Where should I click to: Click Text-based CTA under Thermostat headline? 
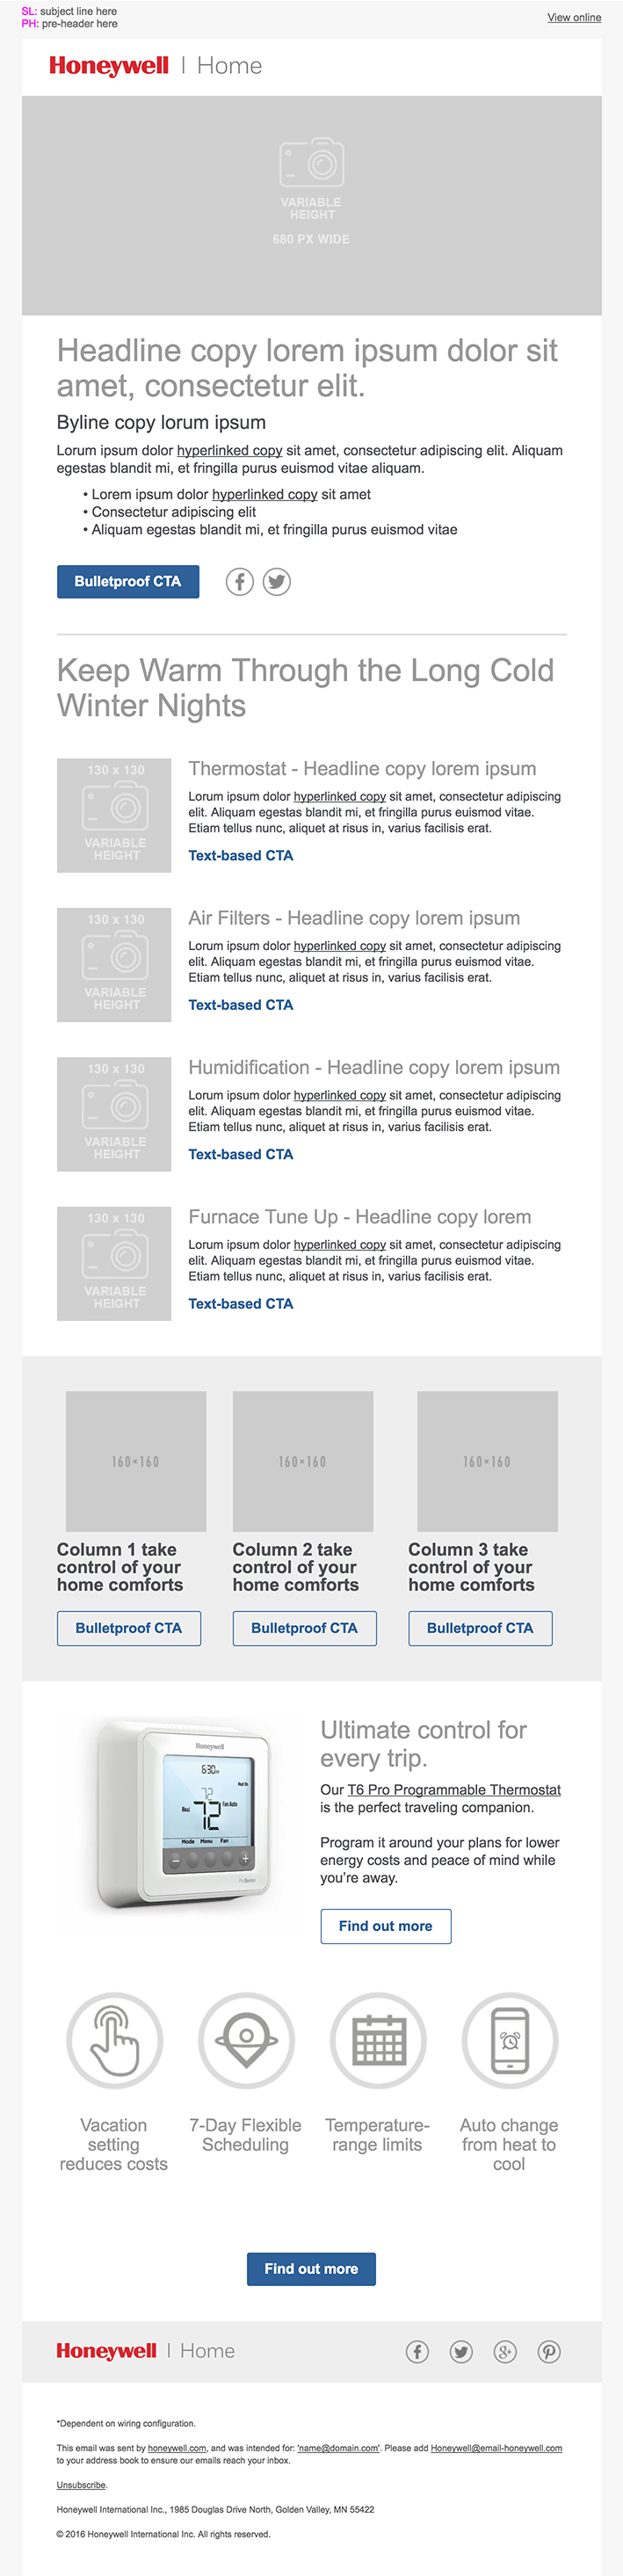[x=241, y=855]
